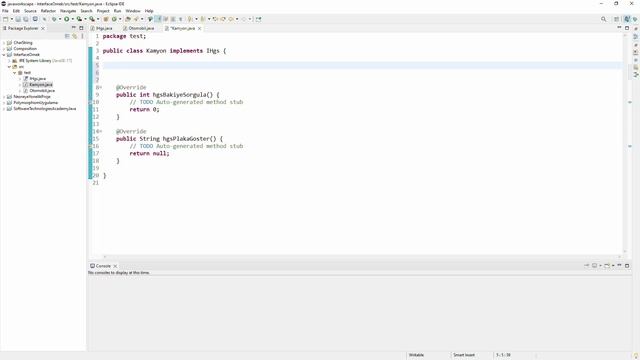This screenshot has height=360, width=640.
Task: Open the Source menu
Action: (30, 11)
